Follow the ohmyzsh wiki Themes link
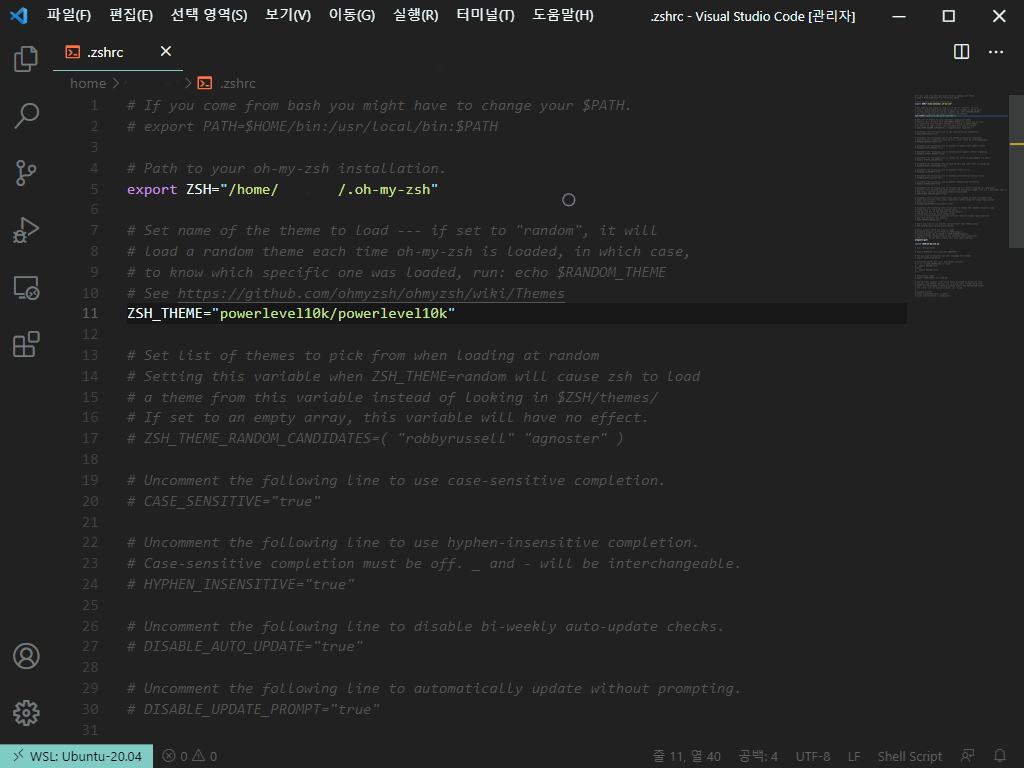 tap(371, 293)
